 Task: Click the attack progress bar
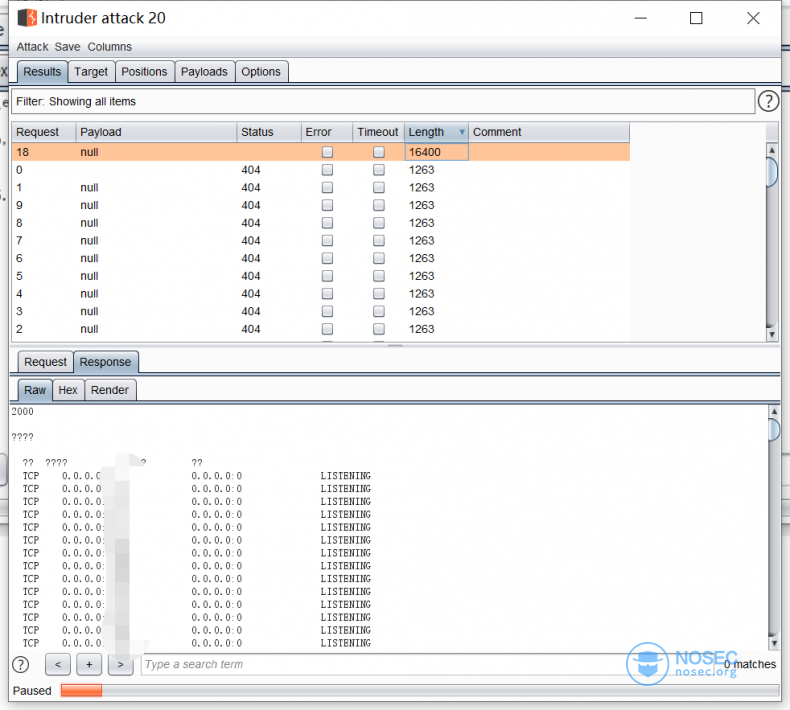(x=420, y=690)
